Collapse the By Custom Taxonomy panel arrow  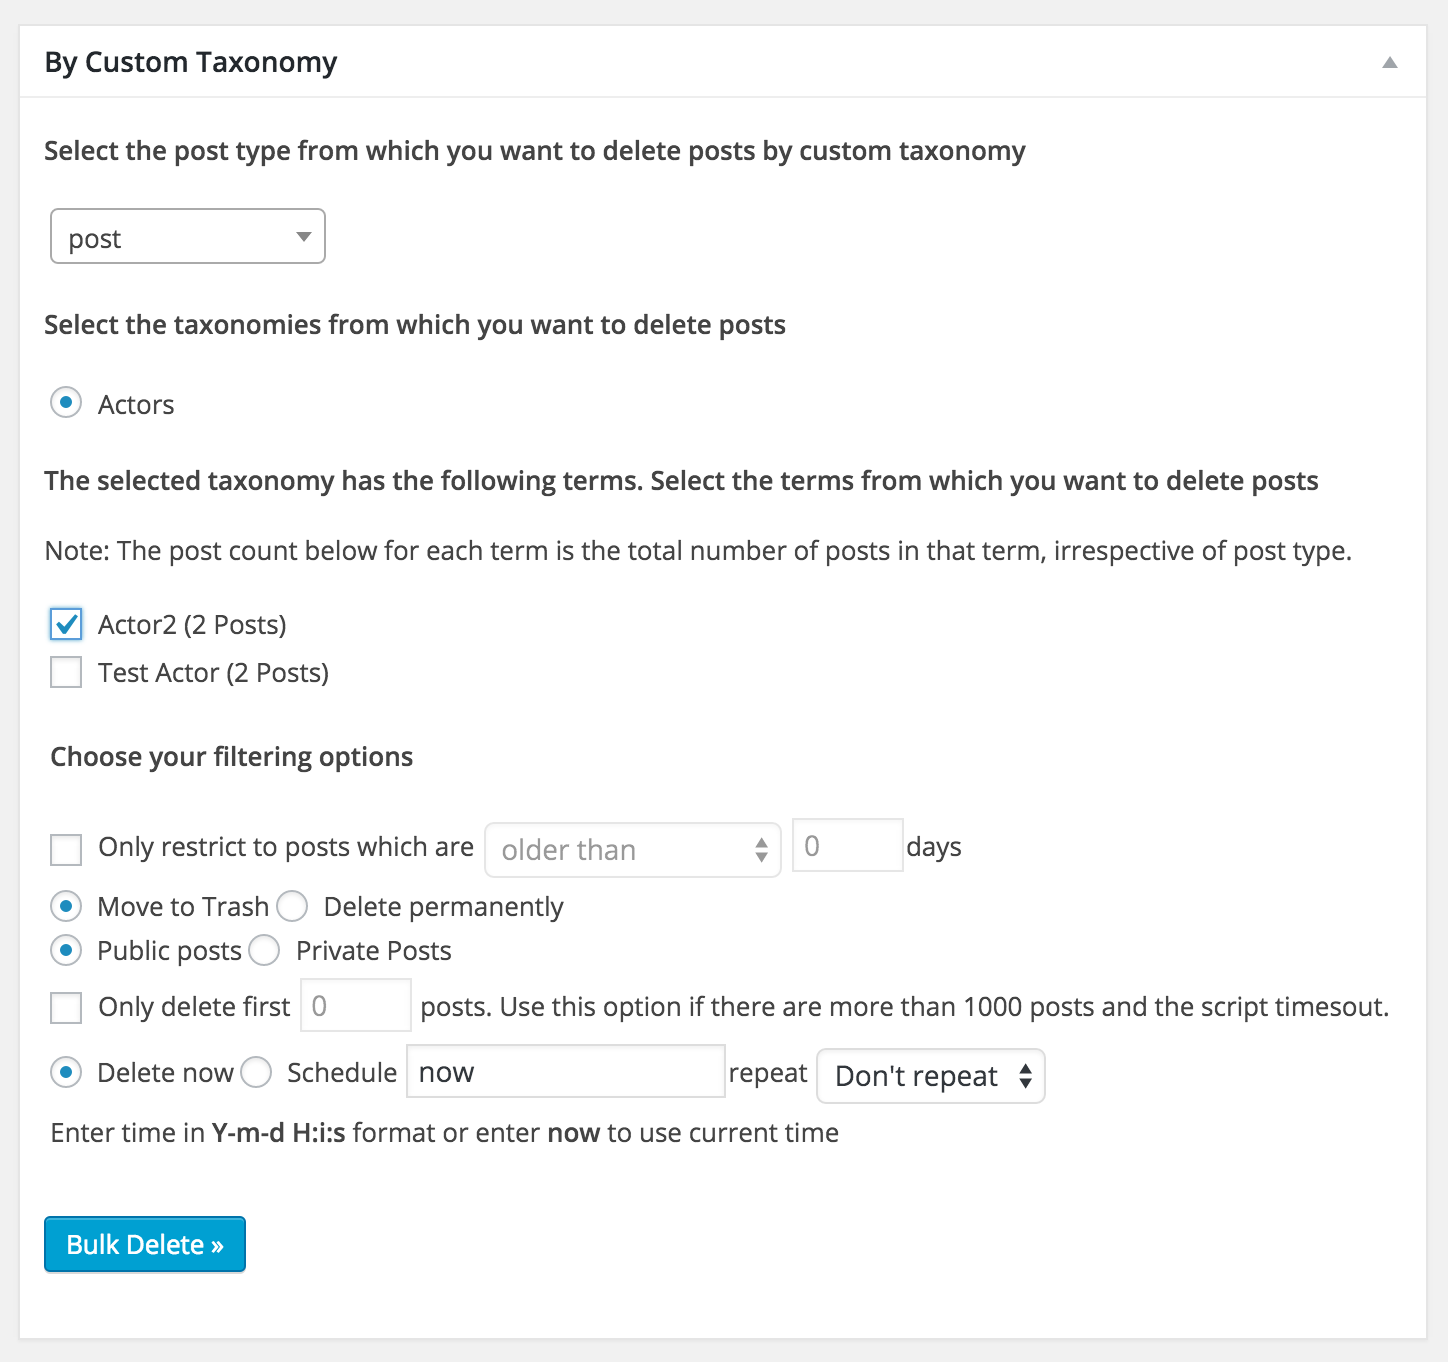click(1389, 62)
